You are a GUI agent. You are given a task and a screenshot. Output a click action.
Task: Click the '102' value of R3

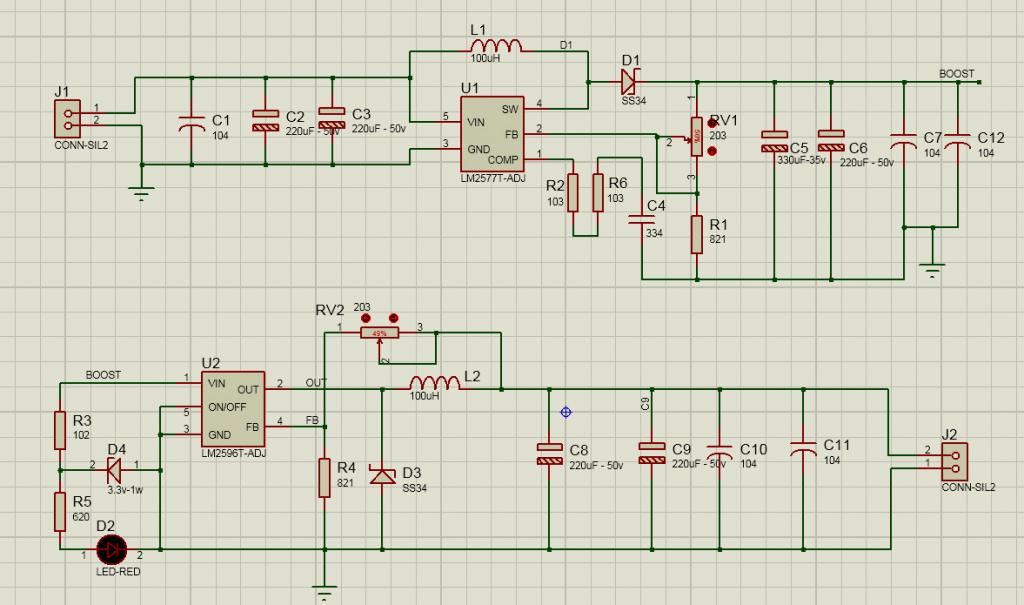click(81, 435)
